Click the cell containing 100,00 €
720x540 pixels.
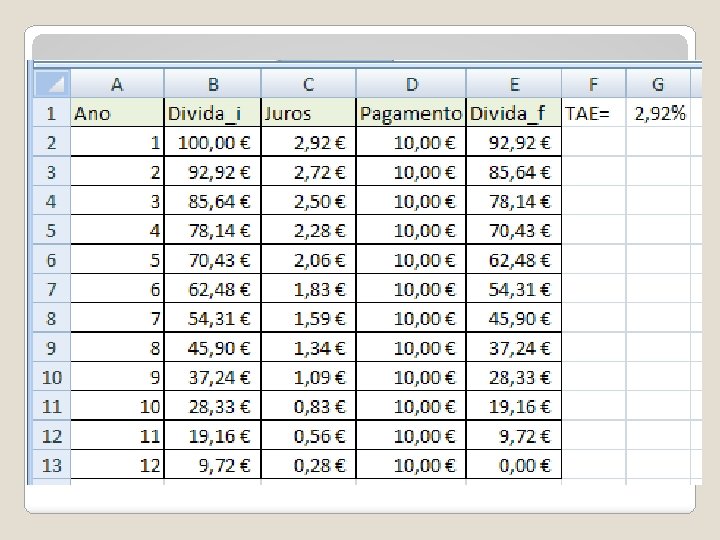[x=213, y=142]
